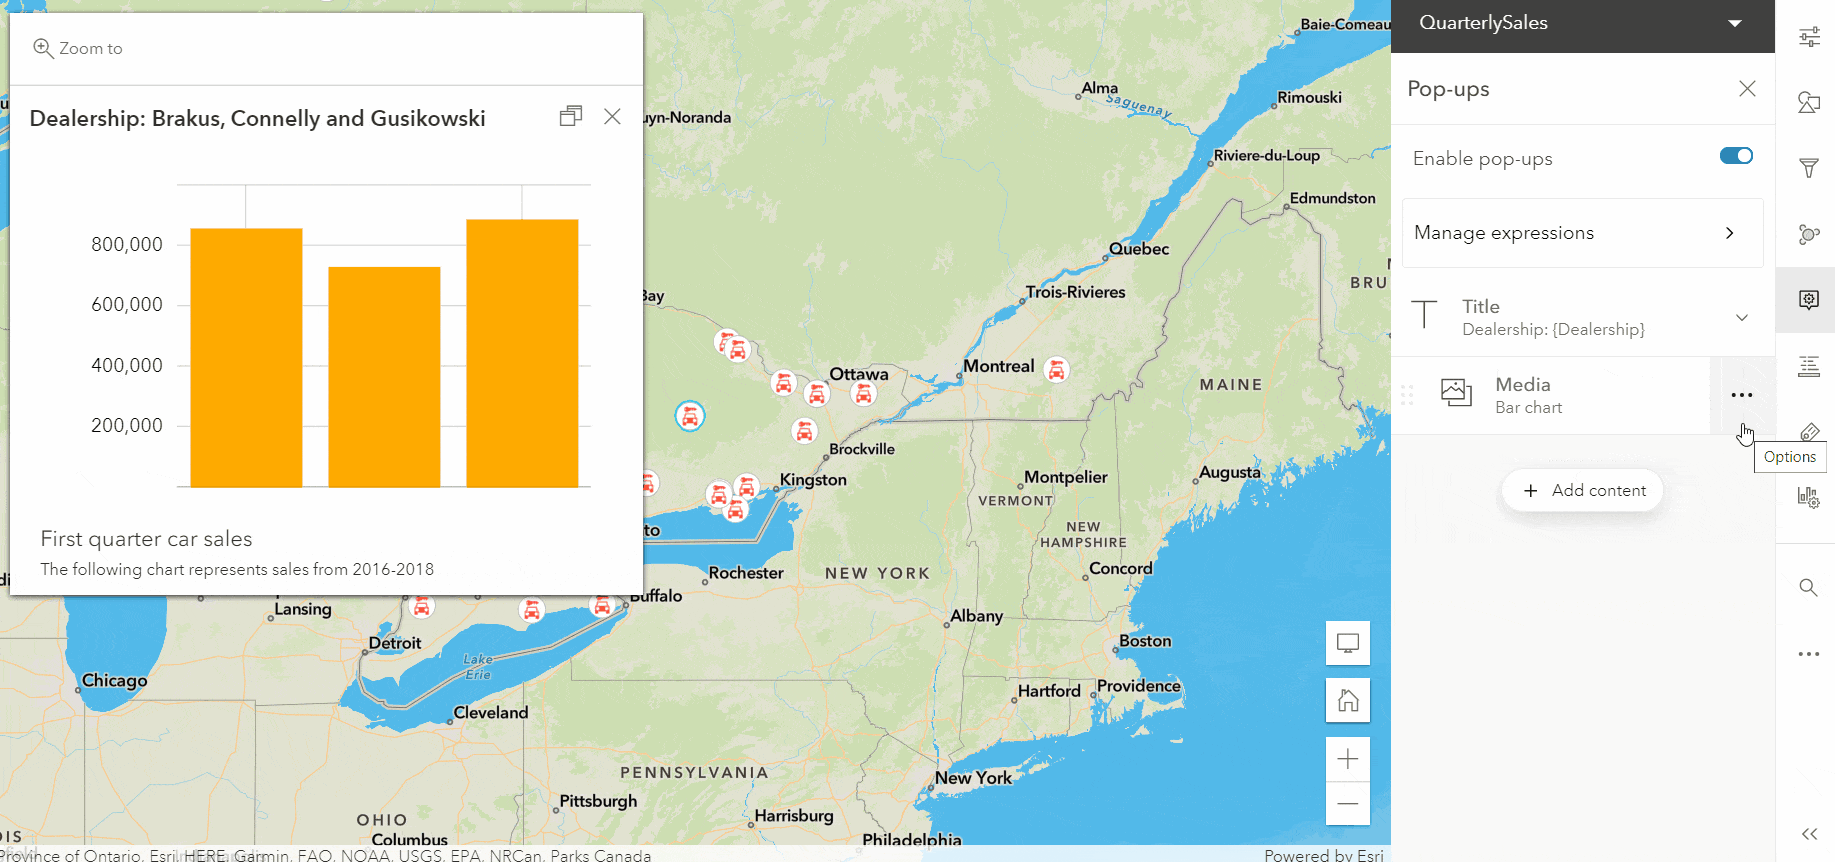The width and height of the screenshot is (1835, 862).
Task: Disable the Enable pop-ups toggle
Action: click(x=1736, y=156)
